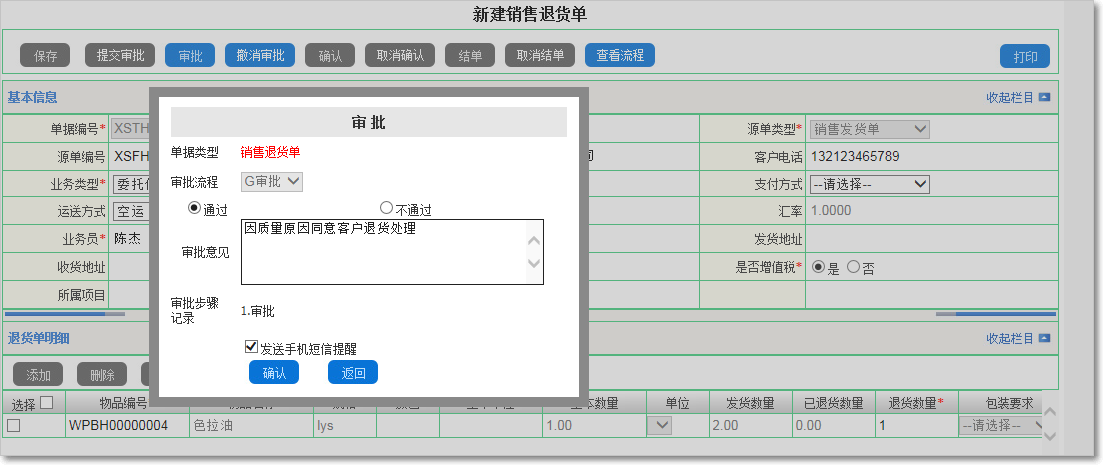Collapse 基本信息 section via 收起栏目 icon
The image size is (1103, 465).
(1045, 98)
